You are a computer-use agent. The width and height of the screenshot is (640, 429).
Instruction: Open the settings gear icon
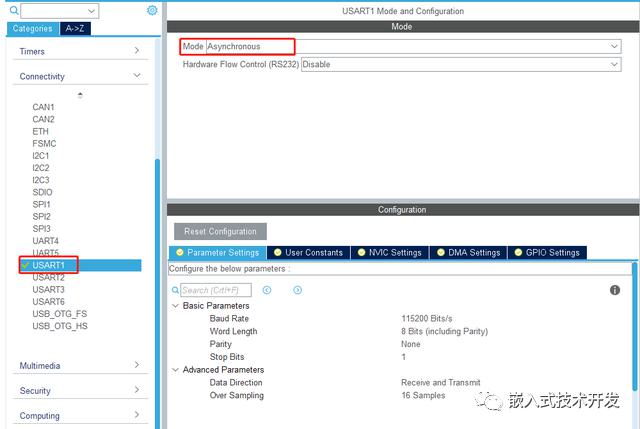pyautogui.click(x=152, y=10)
